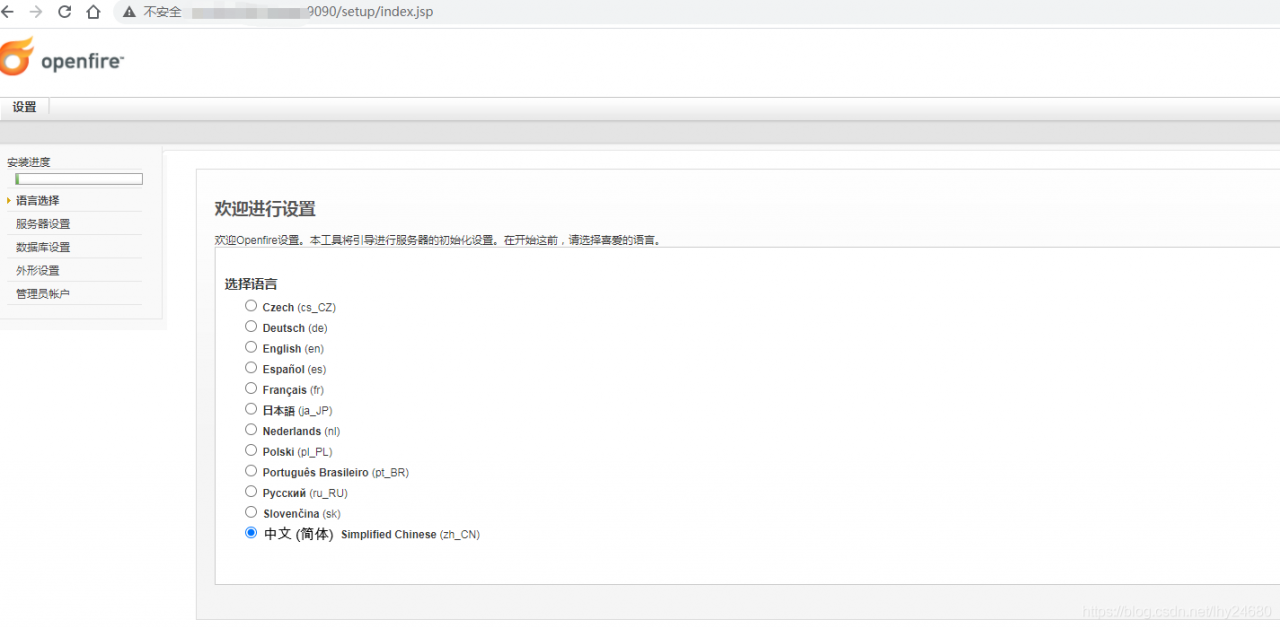Click the browser forward arrow
Screen dimensions: 1280x628
pyautogui.click(x=35, y=12)
